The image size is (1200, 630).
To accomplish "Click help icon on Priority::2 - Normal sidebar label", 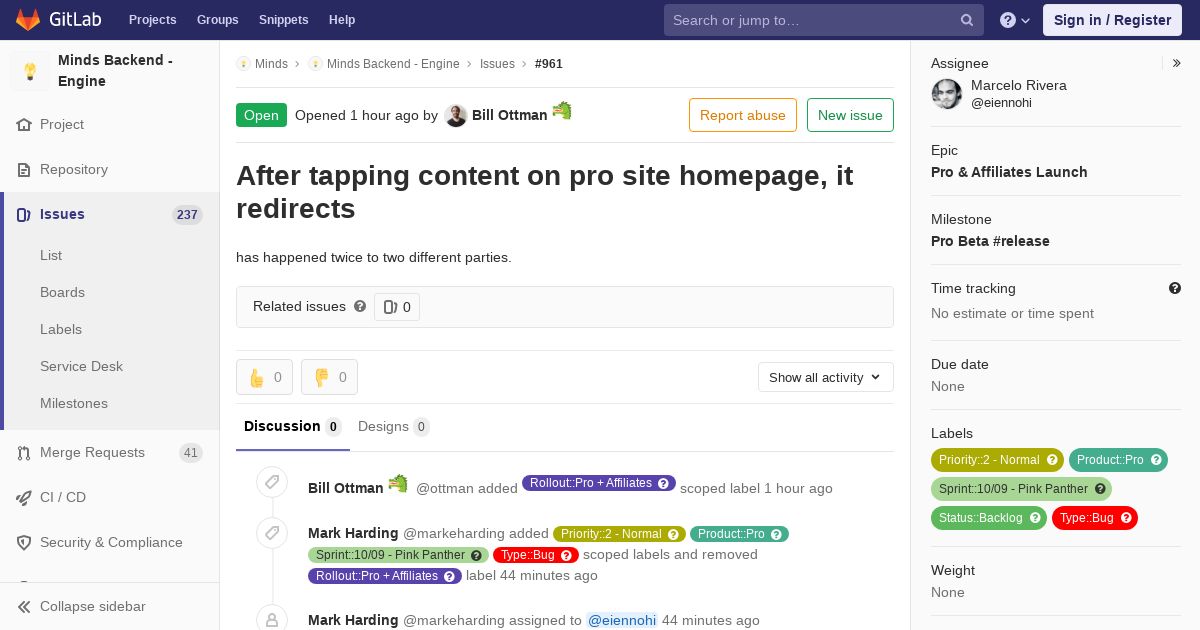I will pyautogui.click(x=1052, y=460).
